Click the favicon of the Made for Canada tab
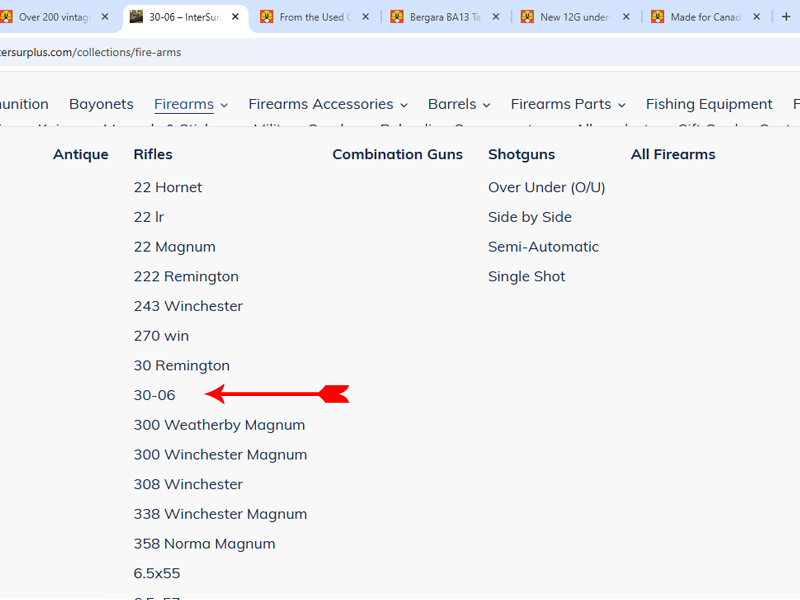The image size is (800, 600). click(658, 17)
